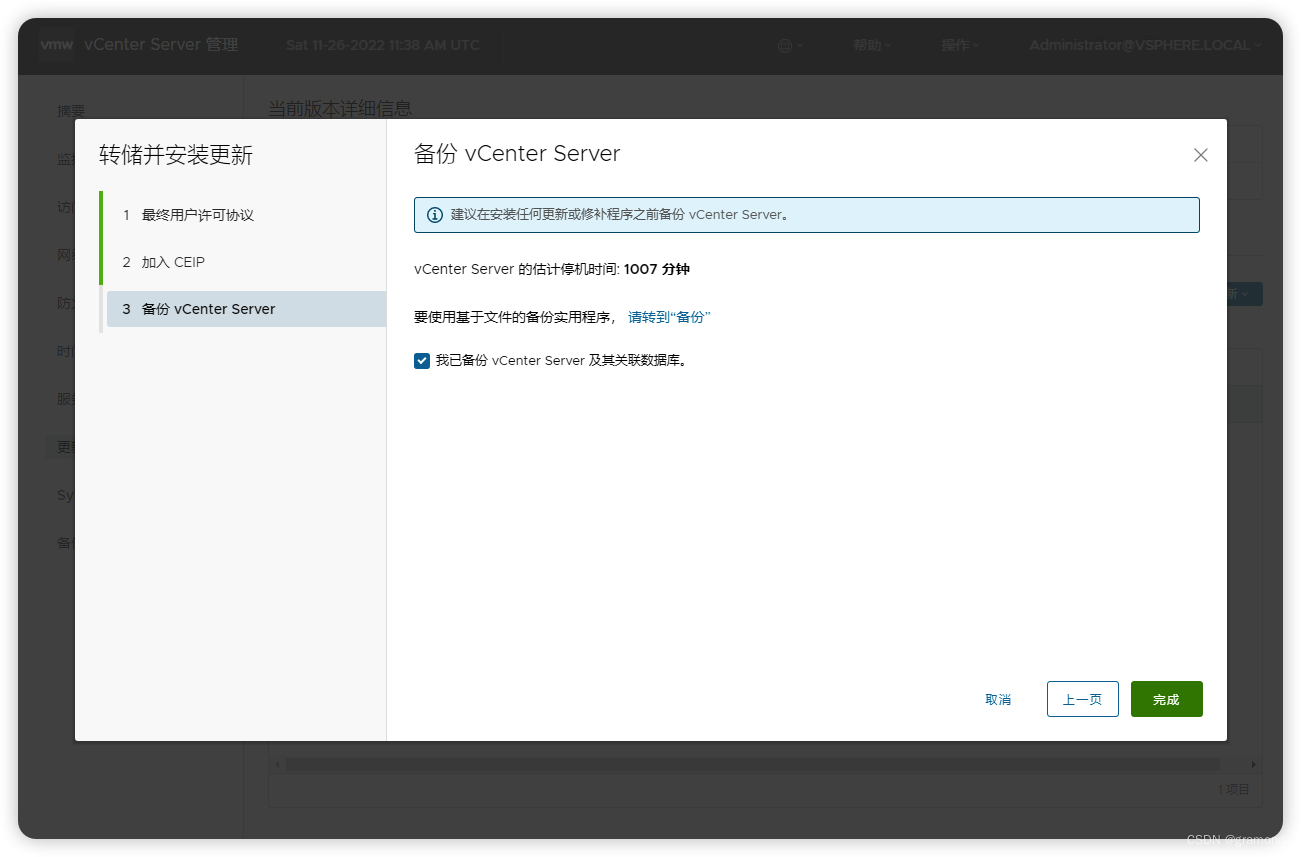Image resolution: width=1301 pixels, height=857 pixels.
Task: Close the update wizard dialog with X
Action: (1201, 155)
